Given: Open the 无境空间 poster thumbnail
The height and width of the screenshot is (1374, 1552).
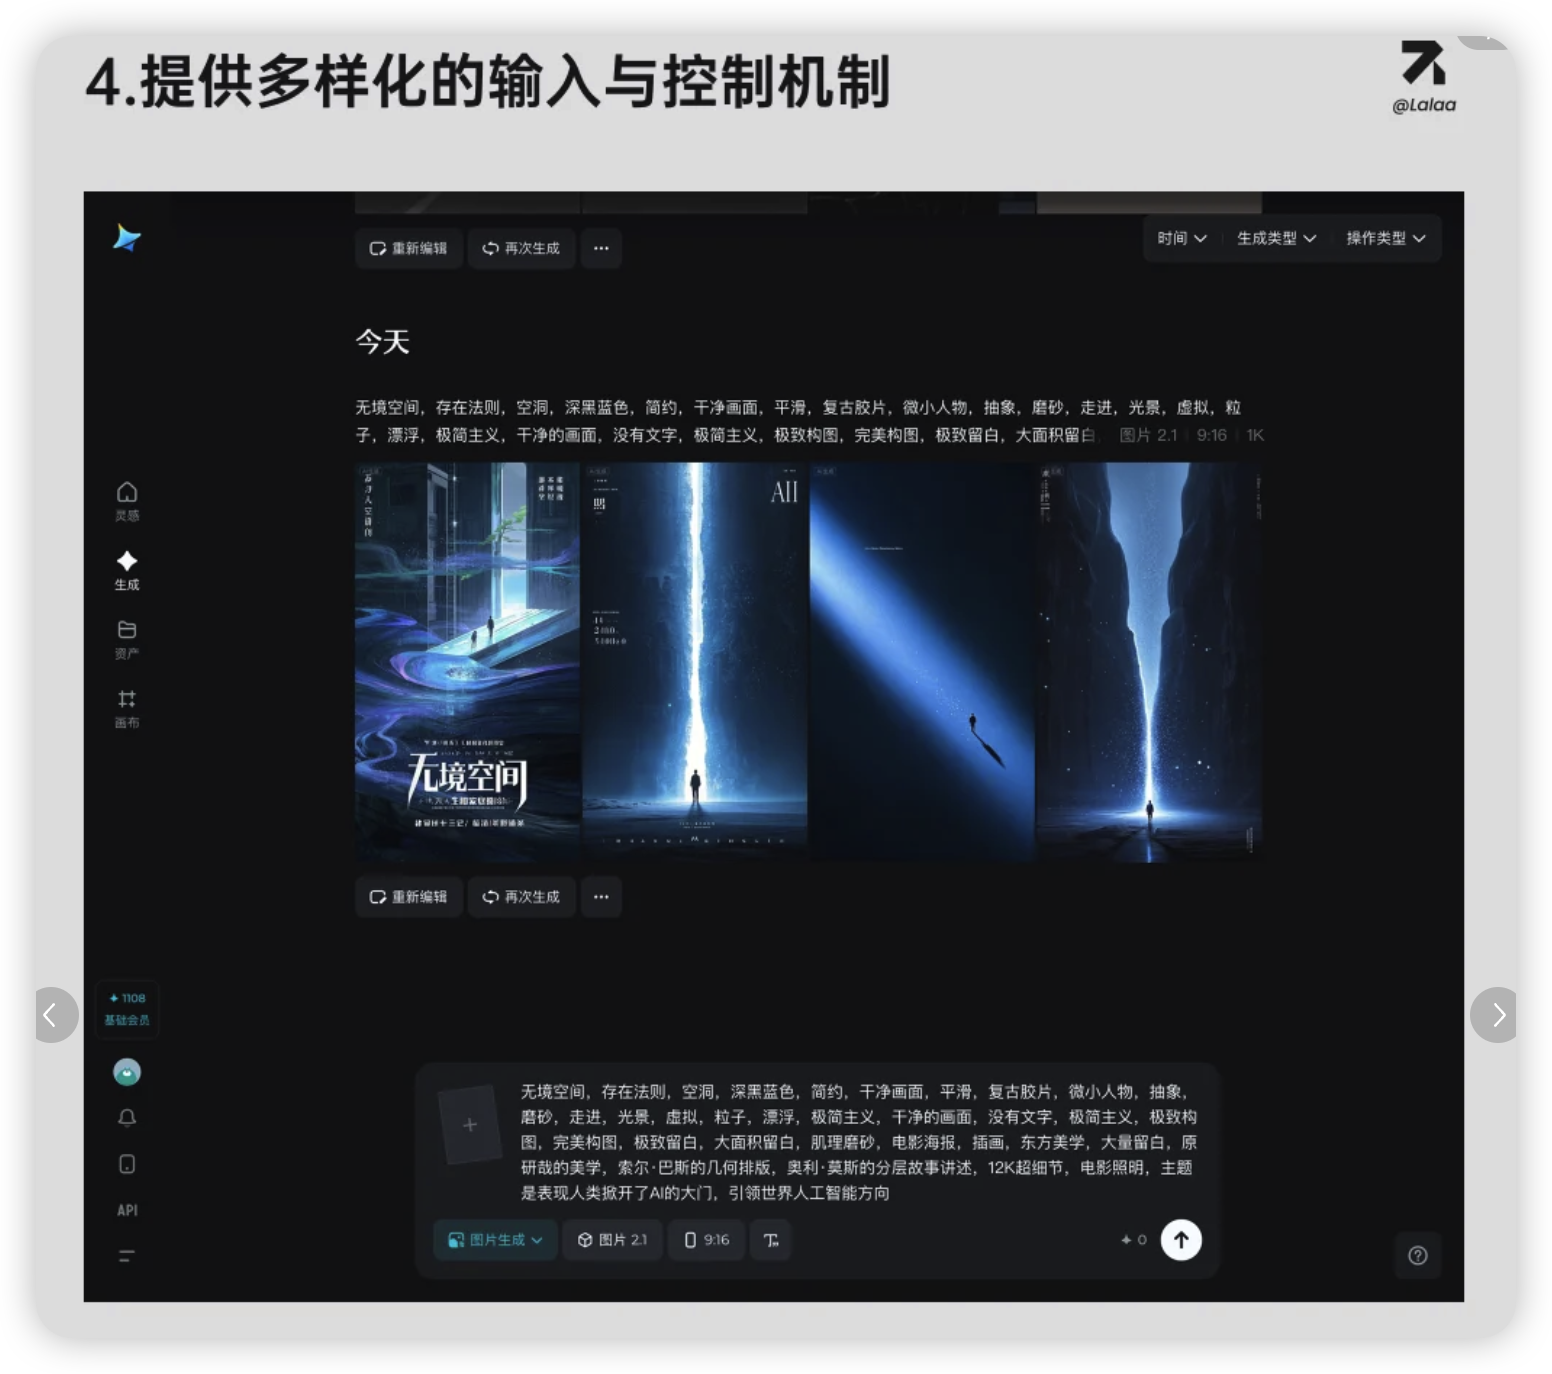Looking at the screenshot, I should pyautogui.click(x=467, y=661).
